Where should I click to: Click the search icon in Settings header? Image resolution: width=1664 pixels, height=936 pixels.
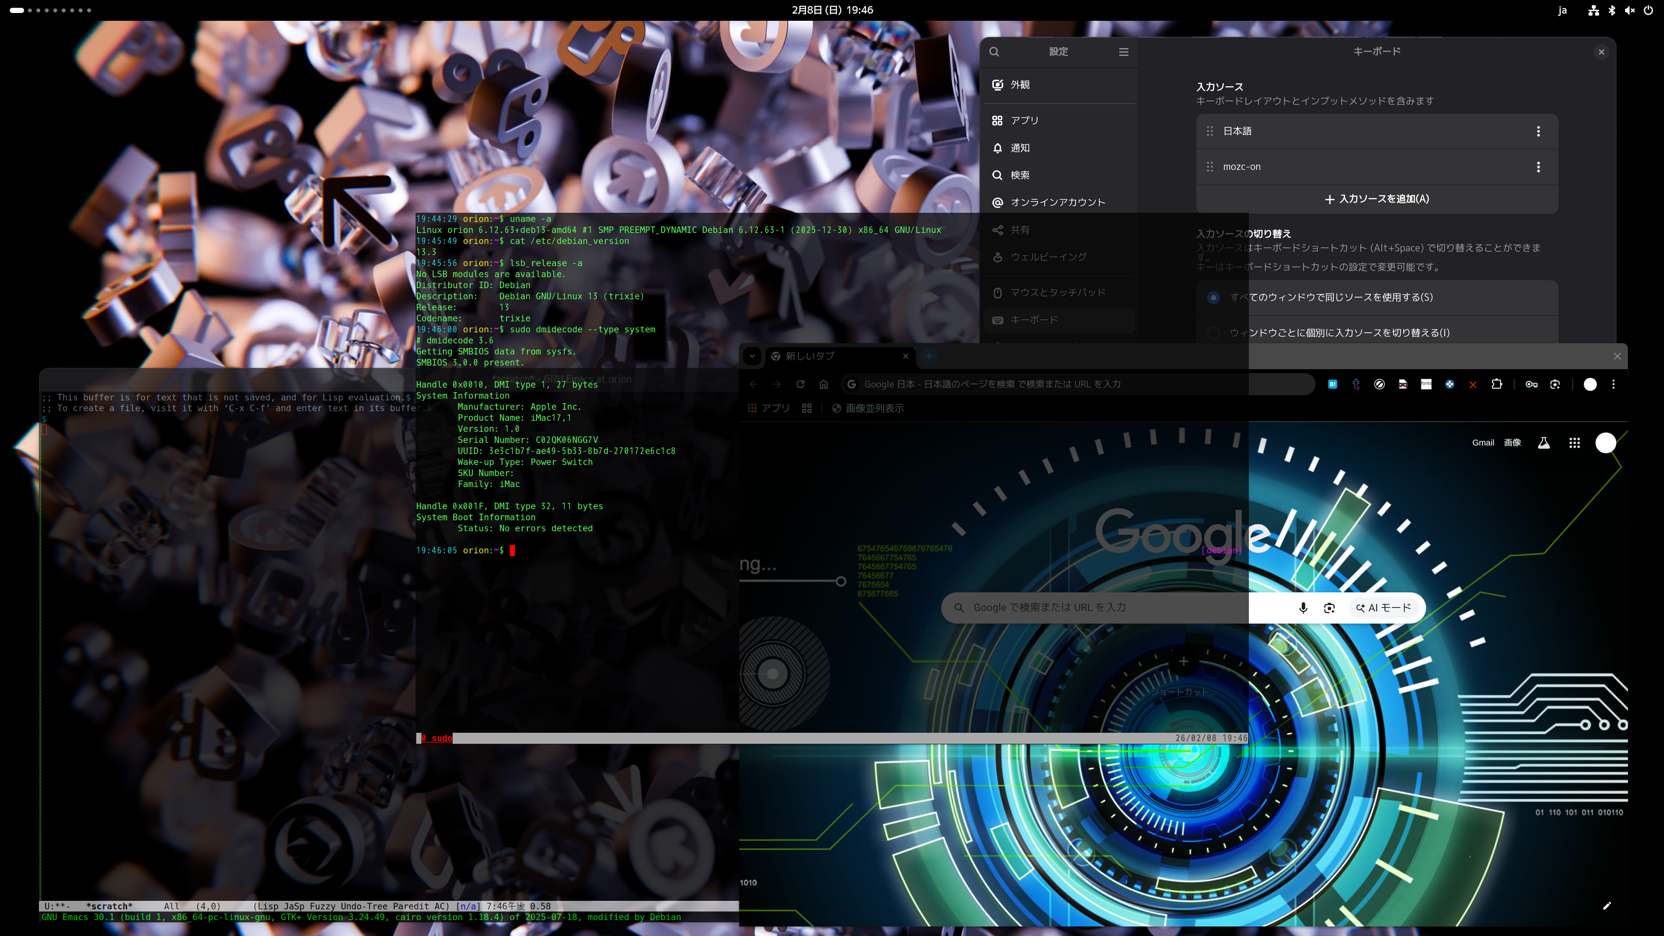click(x=994, y=52)
